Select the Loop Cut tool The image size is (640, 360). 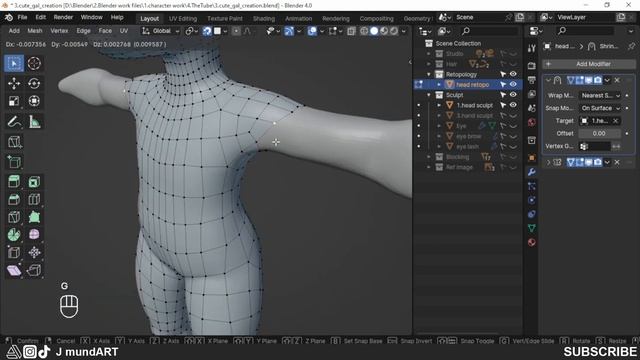click(x=34, y=200)
